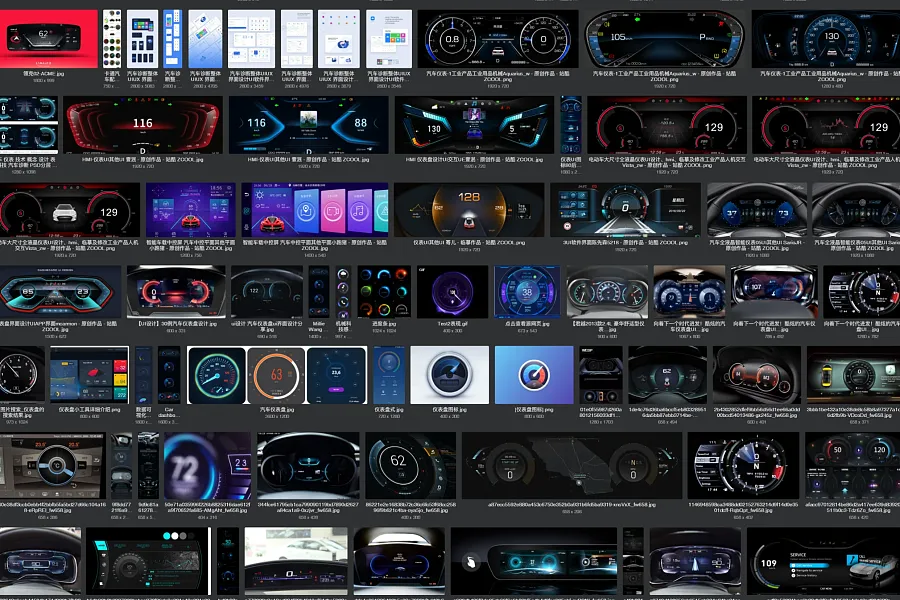This screenshot has width=900, height=600.
Task: Click the 进度条.jpg file name
Action: [x=384, y=324]
